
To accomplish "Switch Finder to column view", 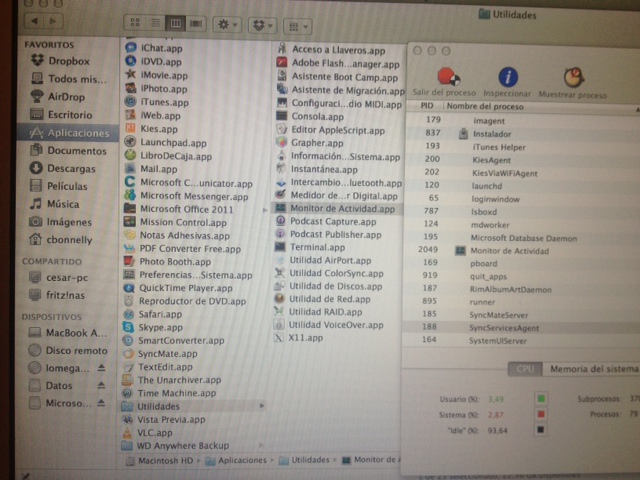I will pos(176,23).
